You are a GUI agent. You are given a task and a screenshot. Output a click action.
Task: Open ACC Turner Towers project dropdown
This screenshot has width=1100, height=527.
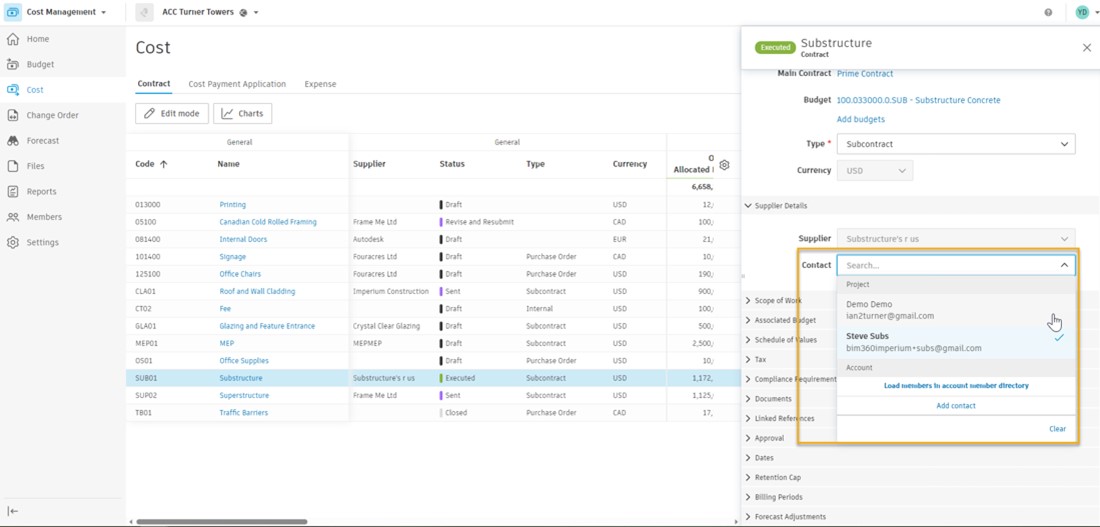click(x=256, y=13)
